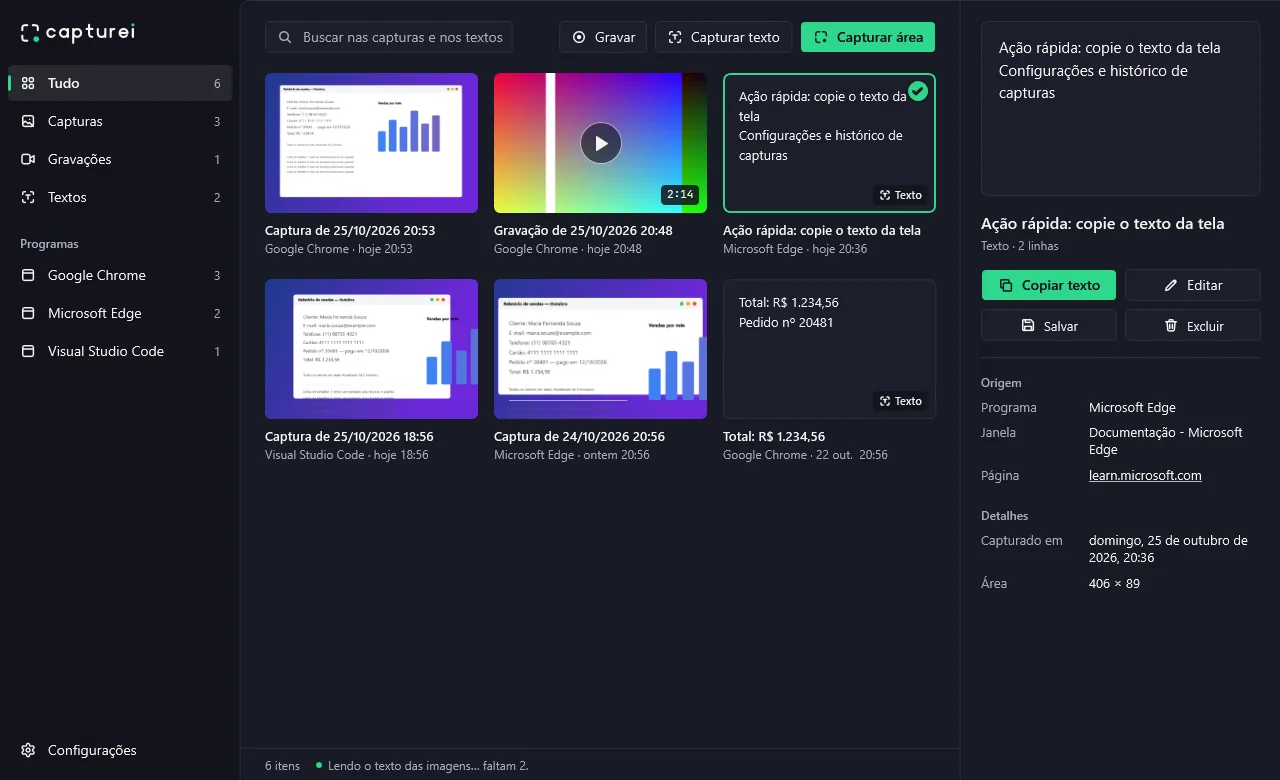The width and height of the screenshot is (1280, 780).
Task: Focus the Buscar nas capturas search field
Action: pos(389,37)
